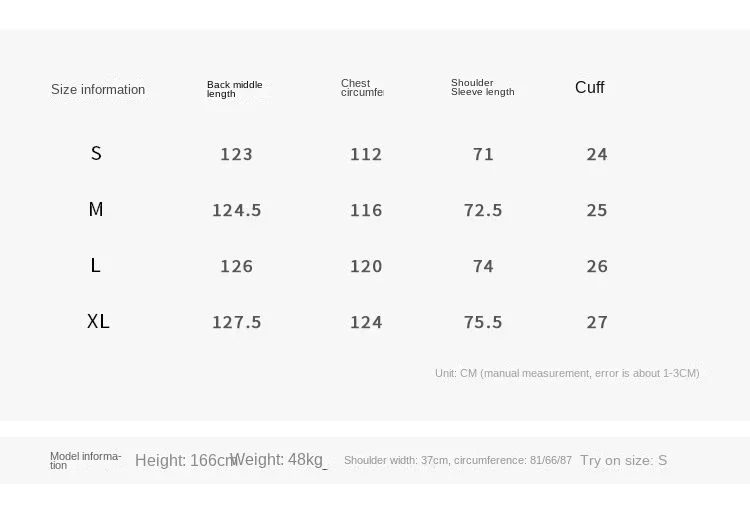Select the 27 cuff value
Screen dimensions: 750x519
tap(597, 322)
